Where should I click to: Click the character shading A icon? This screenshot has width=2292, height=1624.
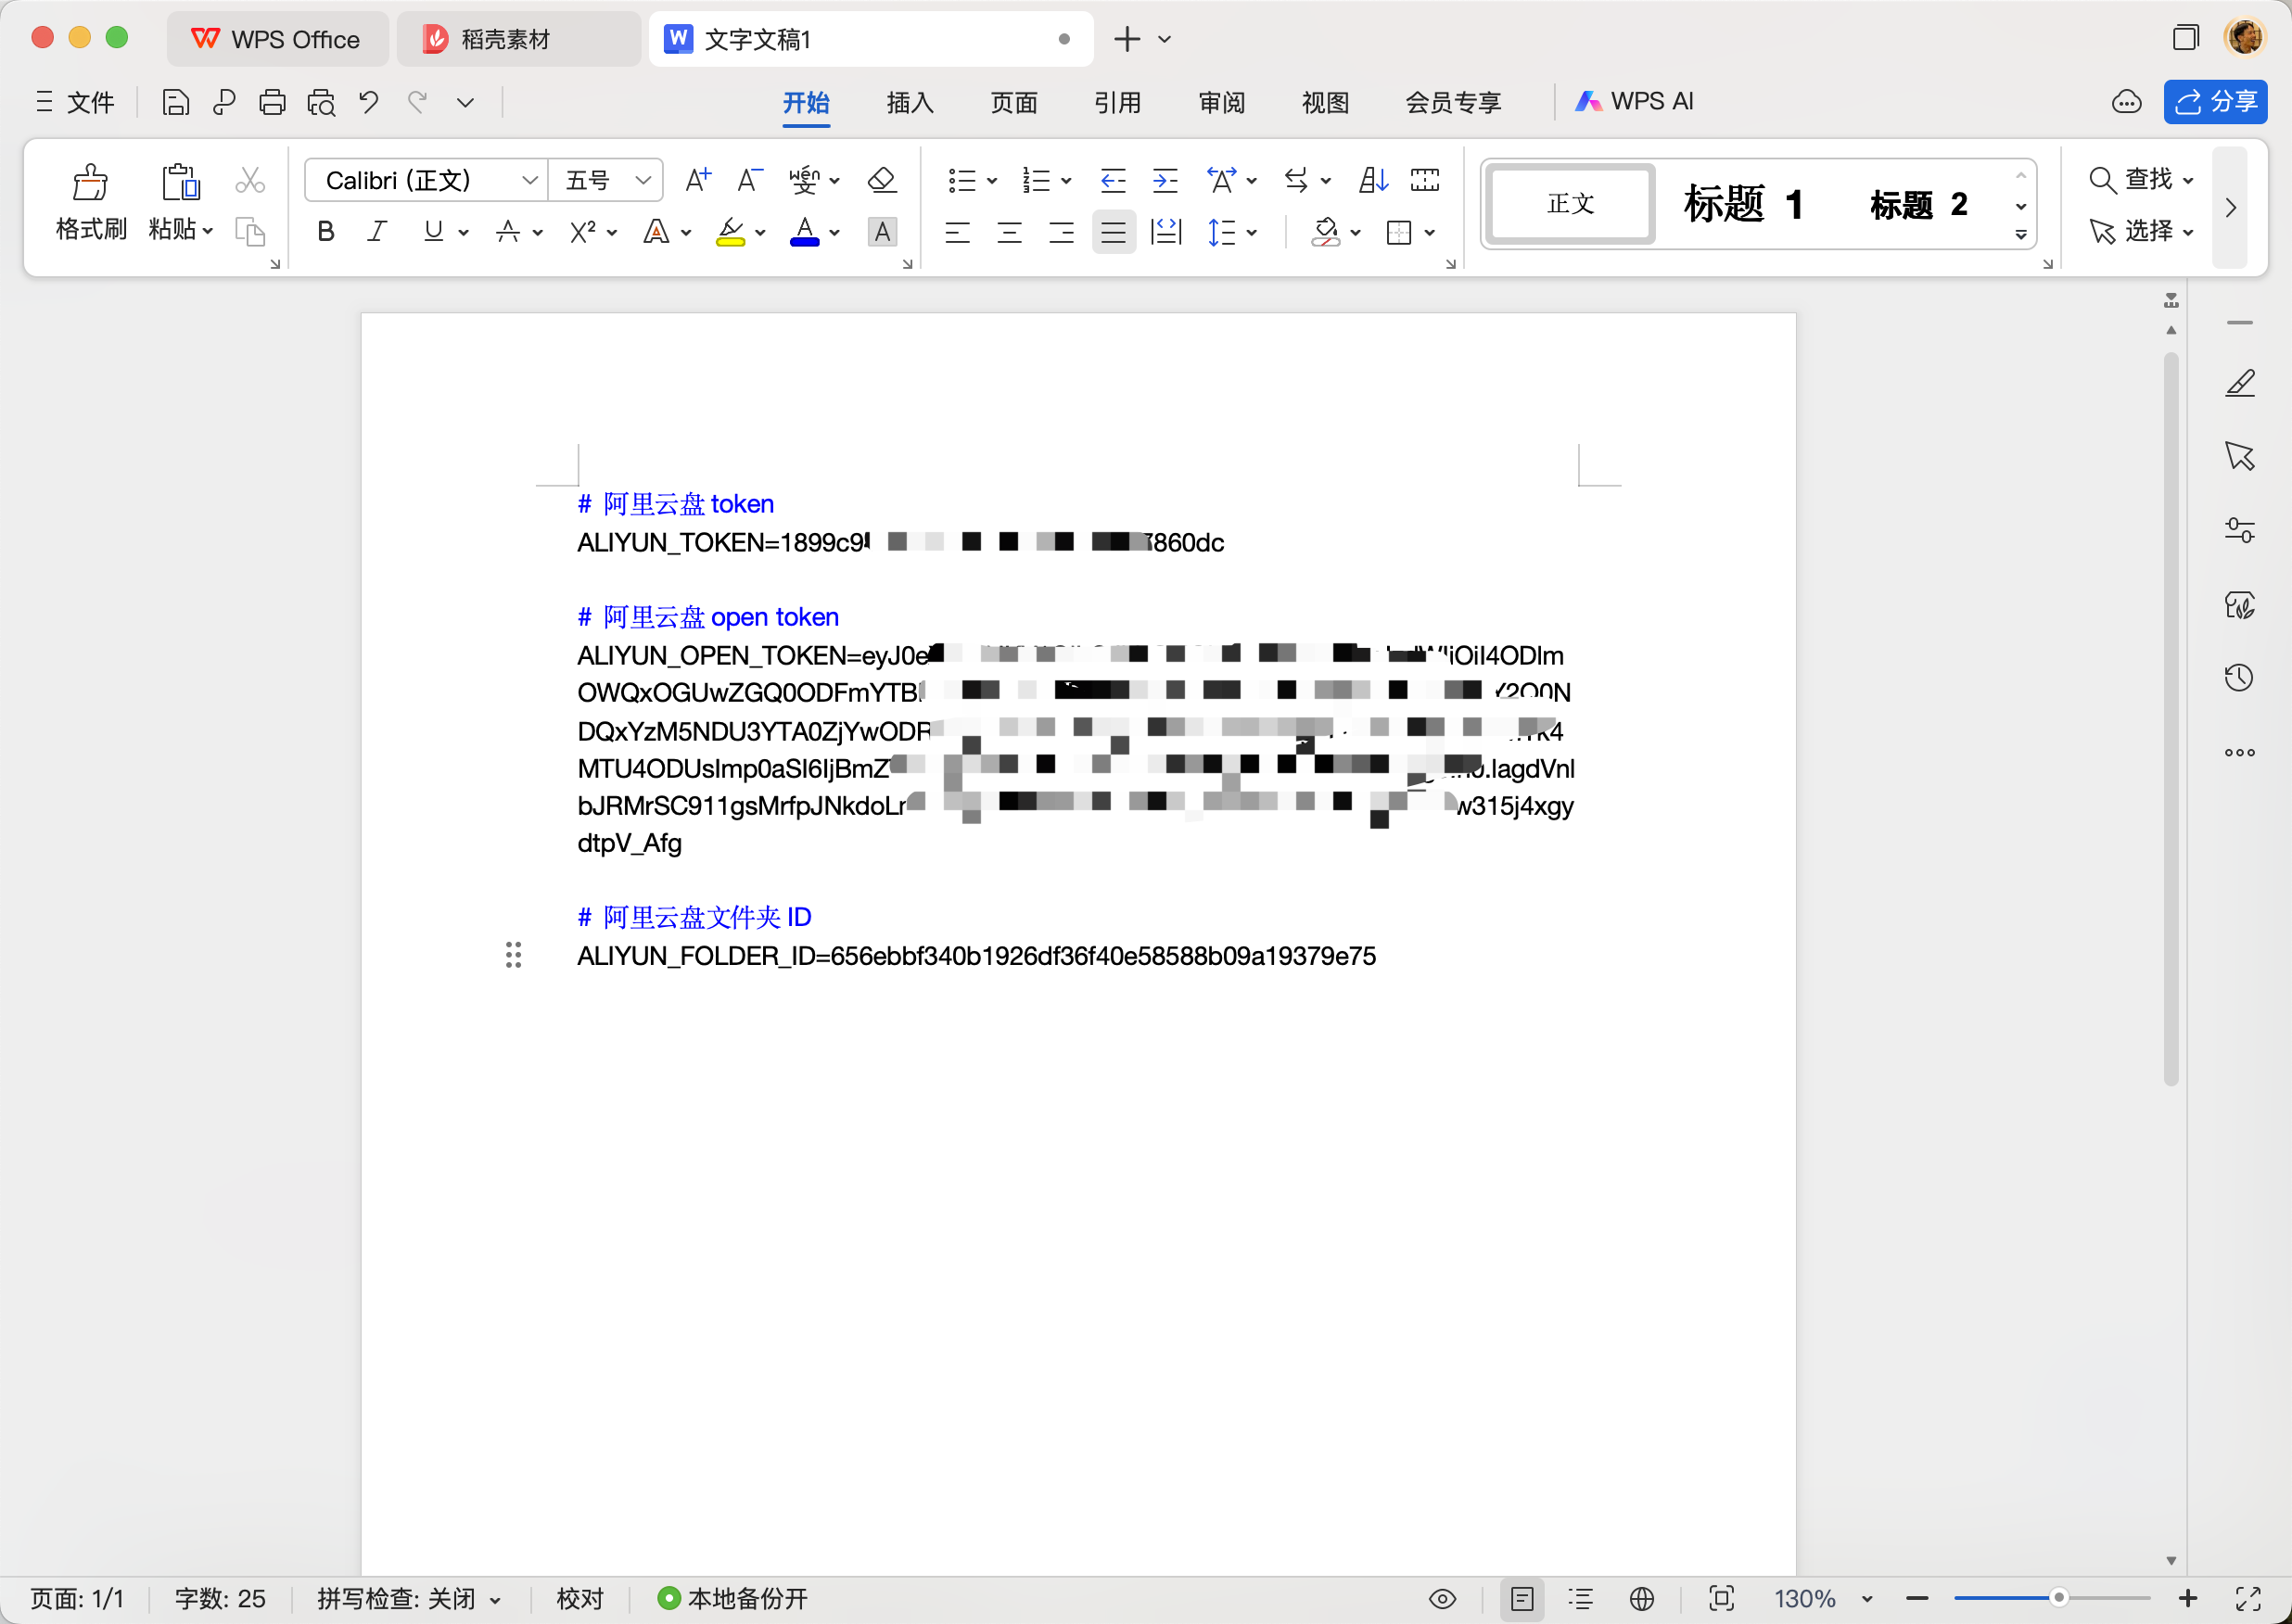point(882,232)
